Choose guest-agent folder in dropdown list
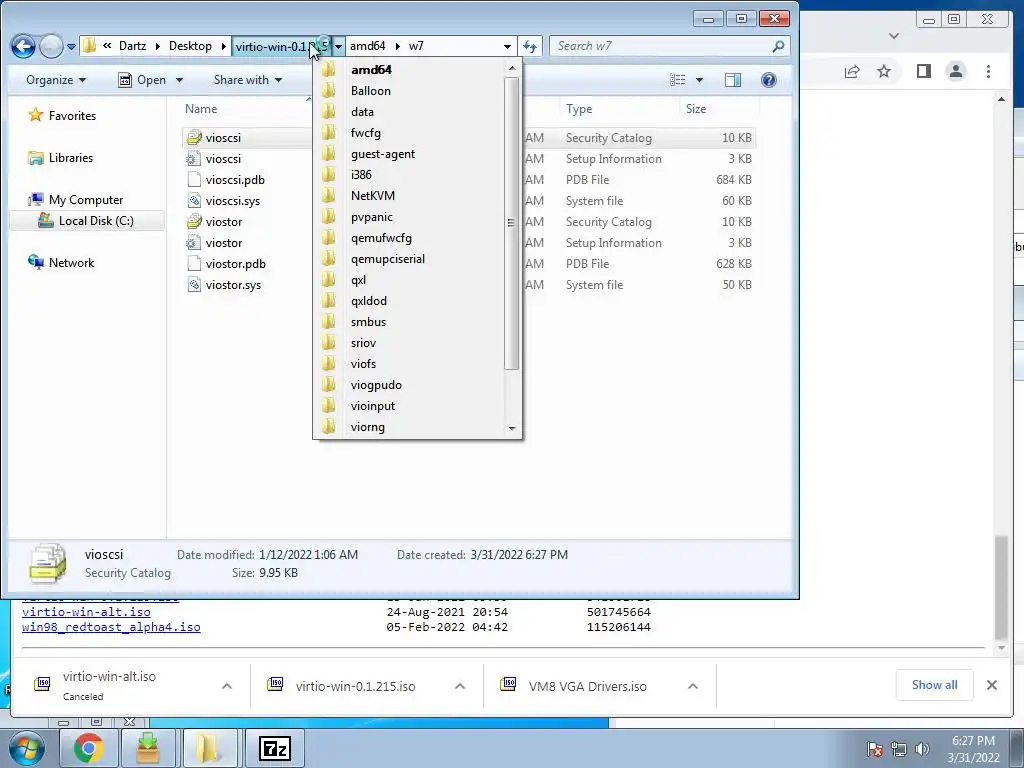1024x768 pixels. (x=409, y=154)
